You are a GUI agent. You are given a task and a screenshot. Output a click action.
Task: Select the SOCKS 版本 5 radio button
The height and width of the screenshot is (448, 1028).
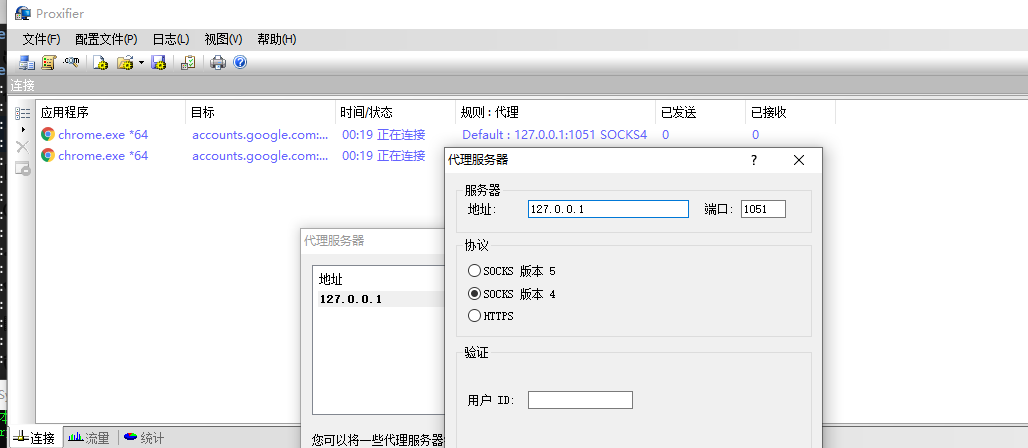click(474, 271)
